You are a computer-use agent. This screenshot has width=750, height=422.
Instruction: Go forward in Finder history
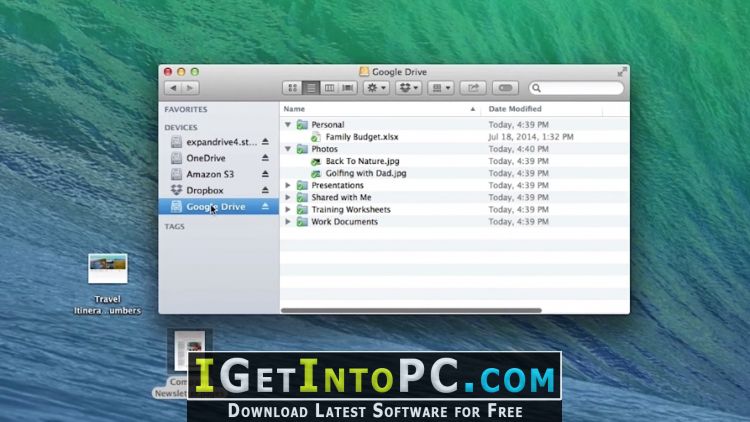point(190,88)
